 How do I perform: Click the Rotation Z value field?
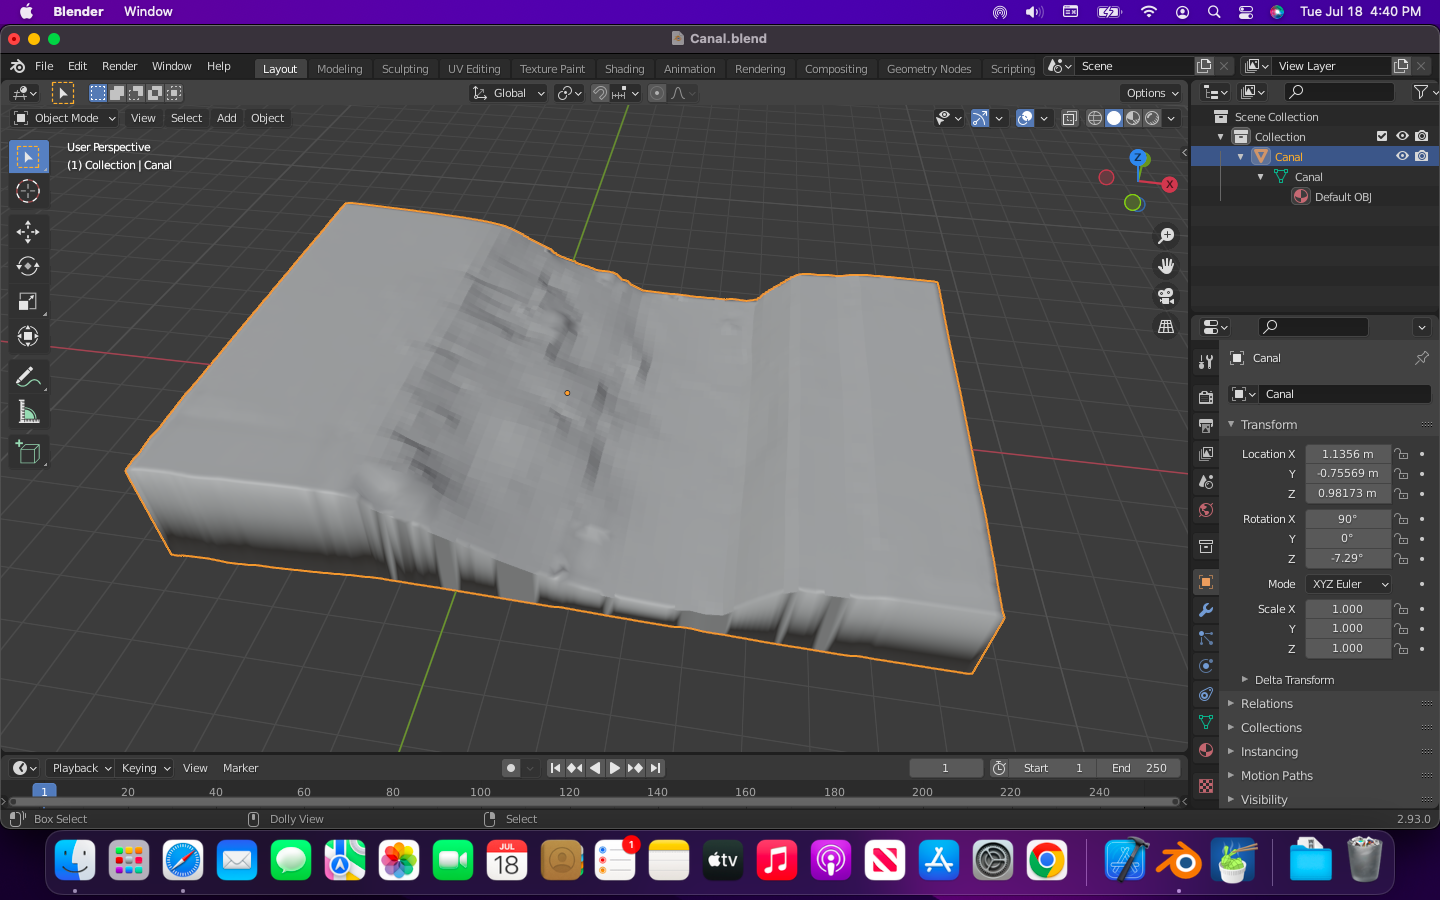1347,559
